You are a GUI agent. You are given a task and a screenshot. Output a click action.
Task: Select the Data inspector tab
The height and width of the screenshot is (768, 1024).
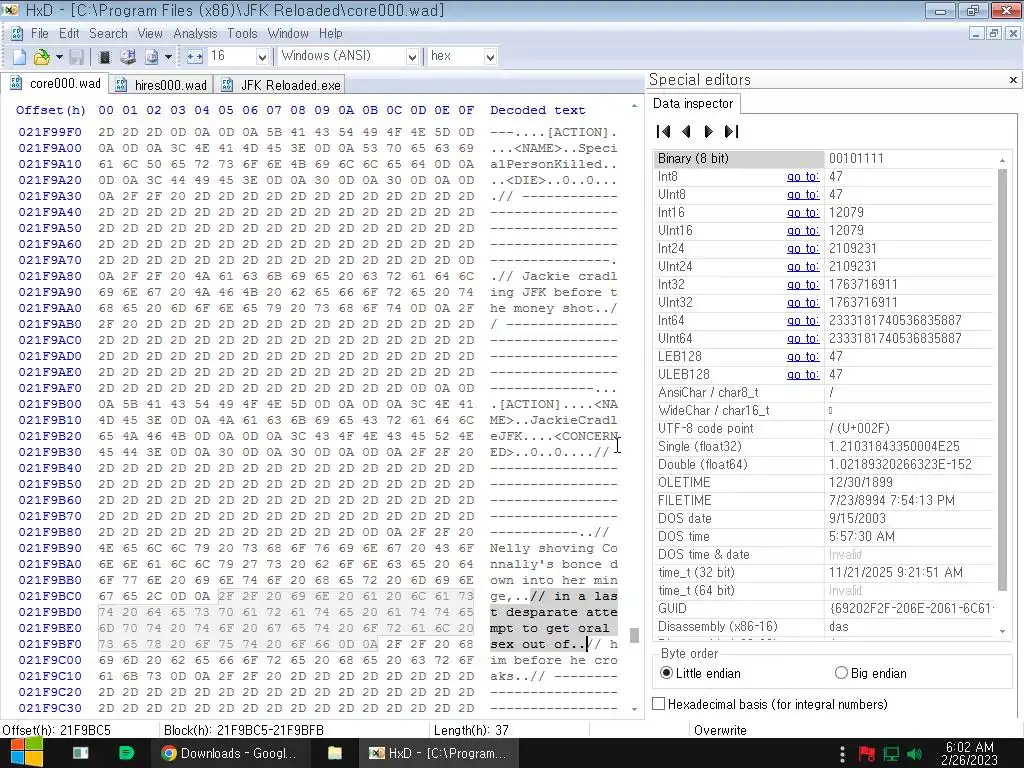click(694, 103)
